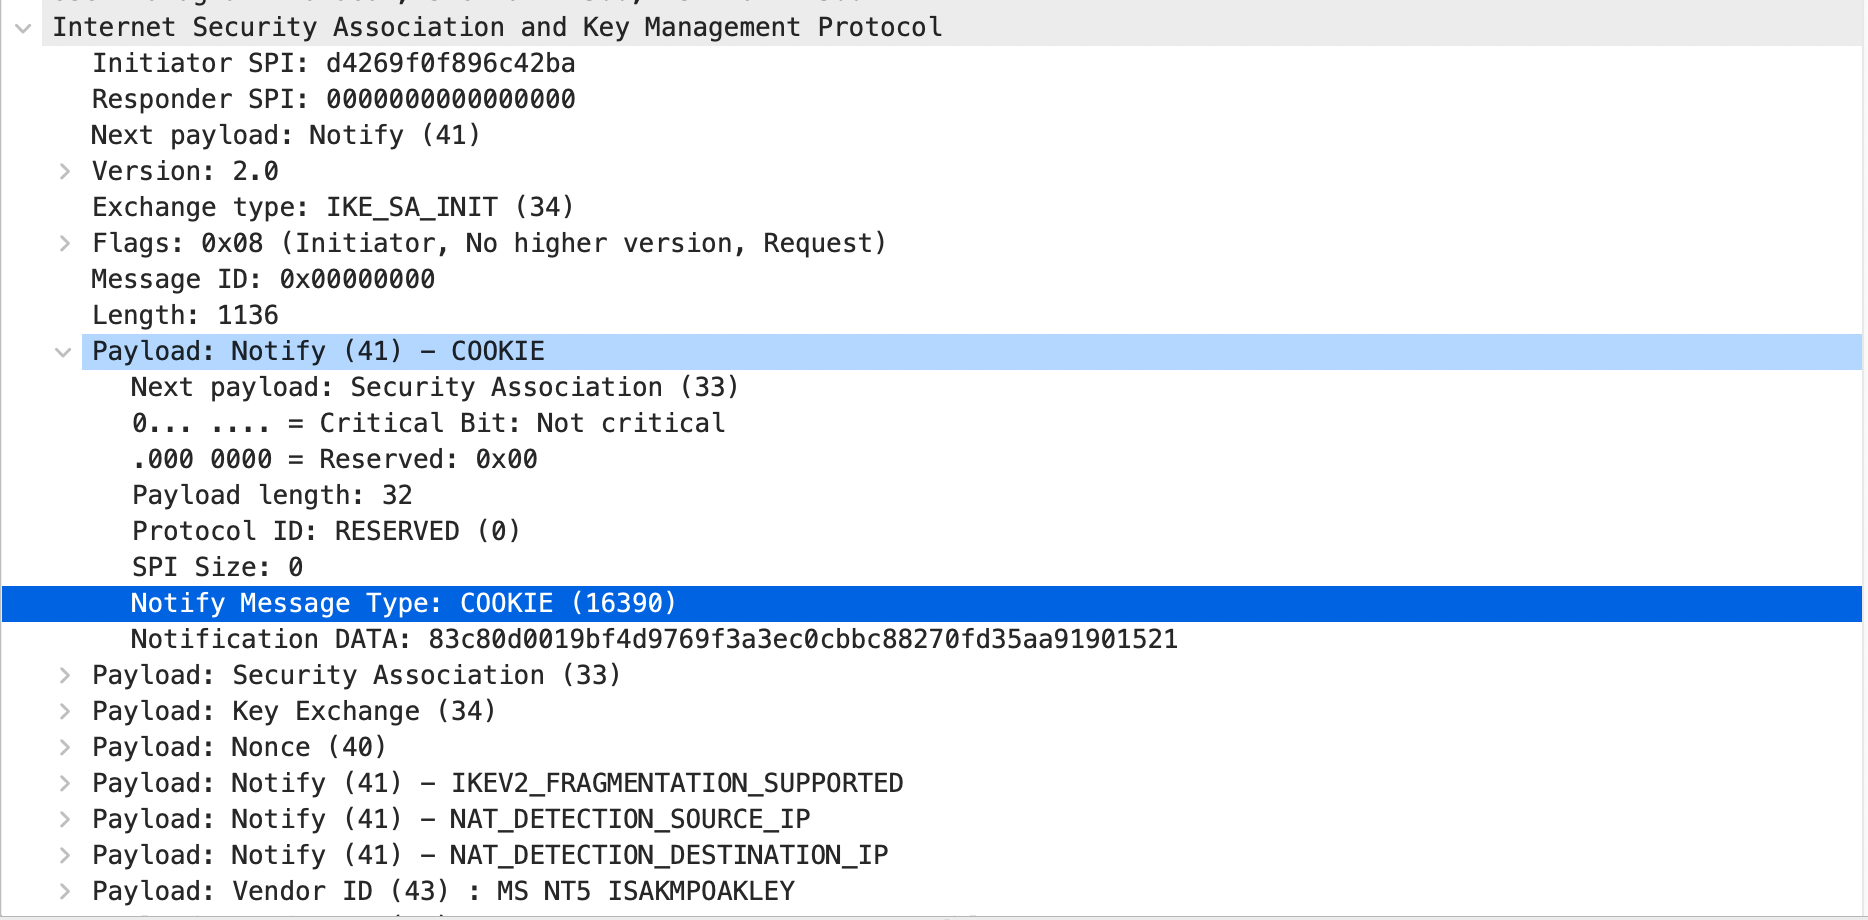Screen dimensions: 1868x920
Task: Collapse the Internet Security Association protocol tree
Action: pos(23,28)
